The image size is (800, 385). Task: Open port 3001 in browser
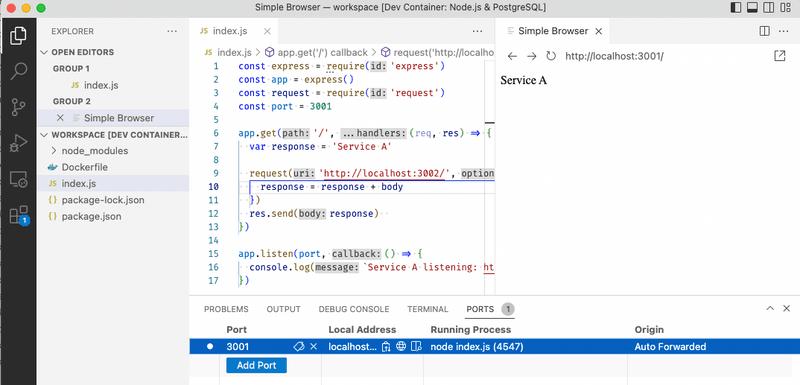[401, 347]
